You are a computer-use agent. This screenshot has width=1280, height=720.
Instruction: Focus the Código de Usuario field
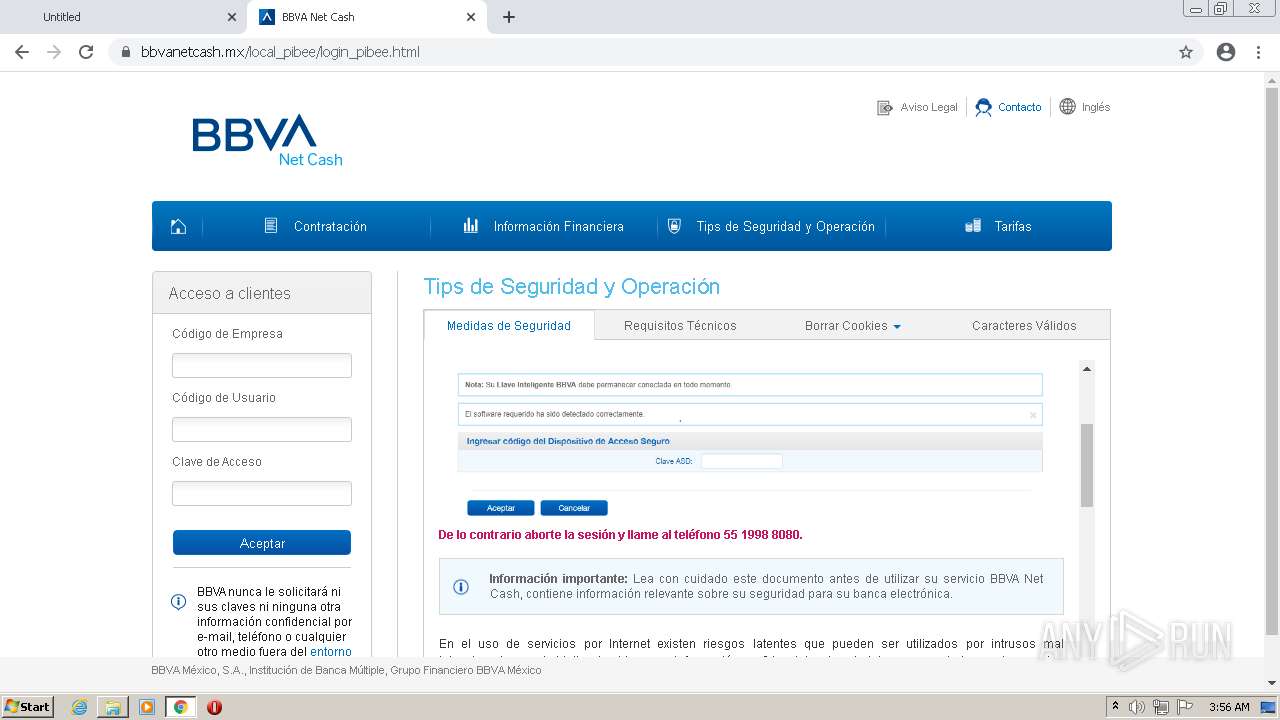click(x=262, y=429)
